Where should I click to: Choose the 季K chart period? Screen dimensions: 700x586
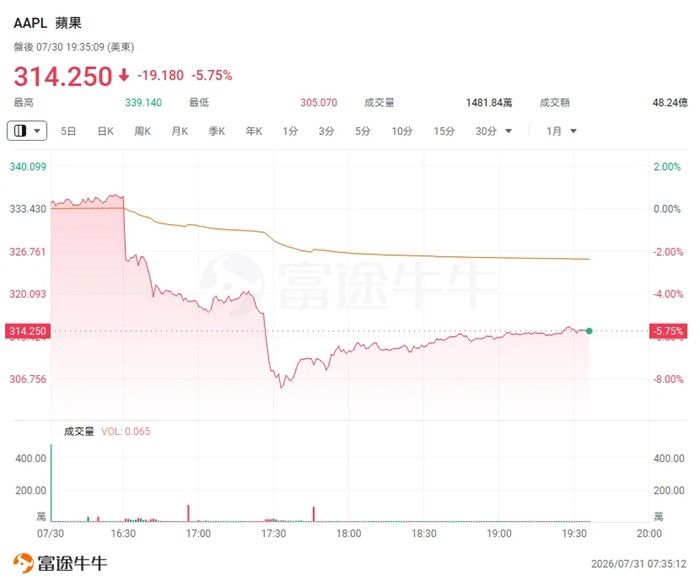coord(217,131)
